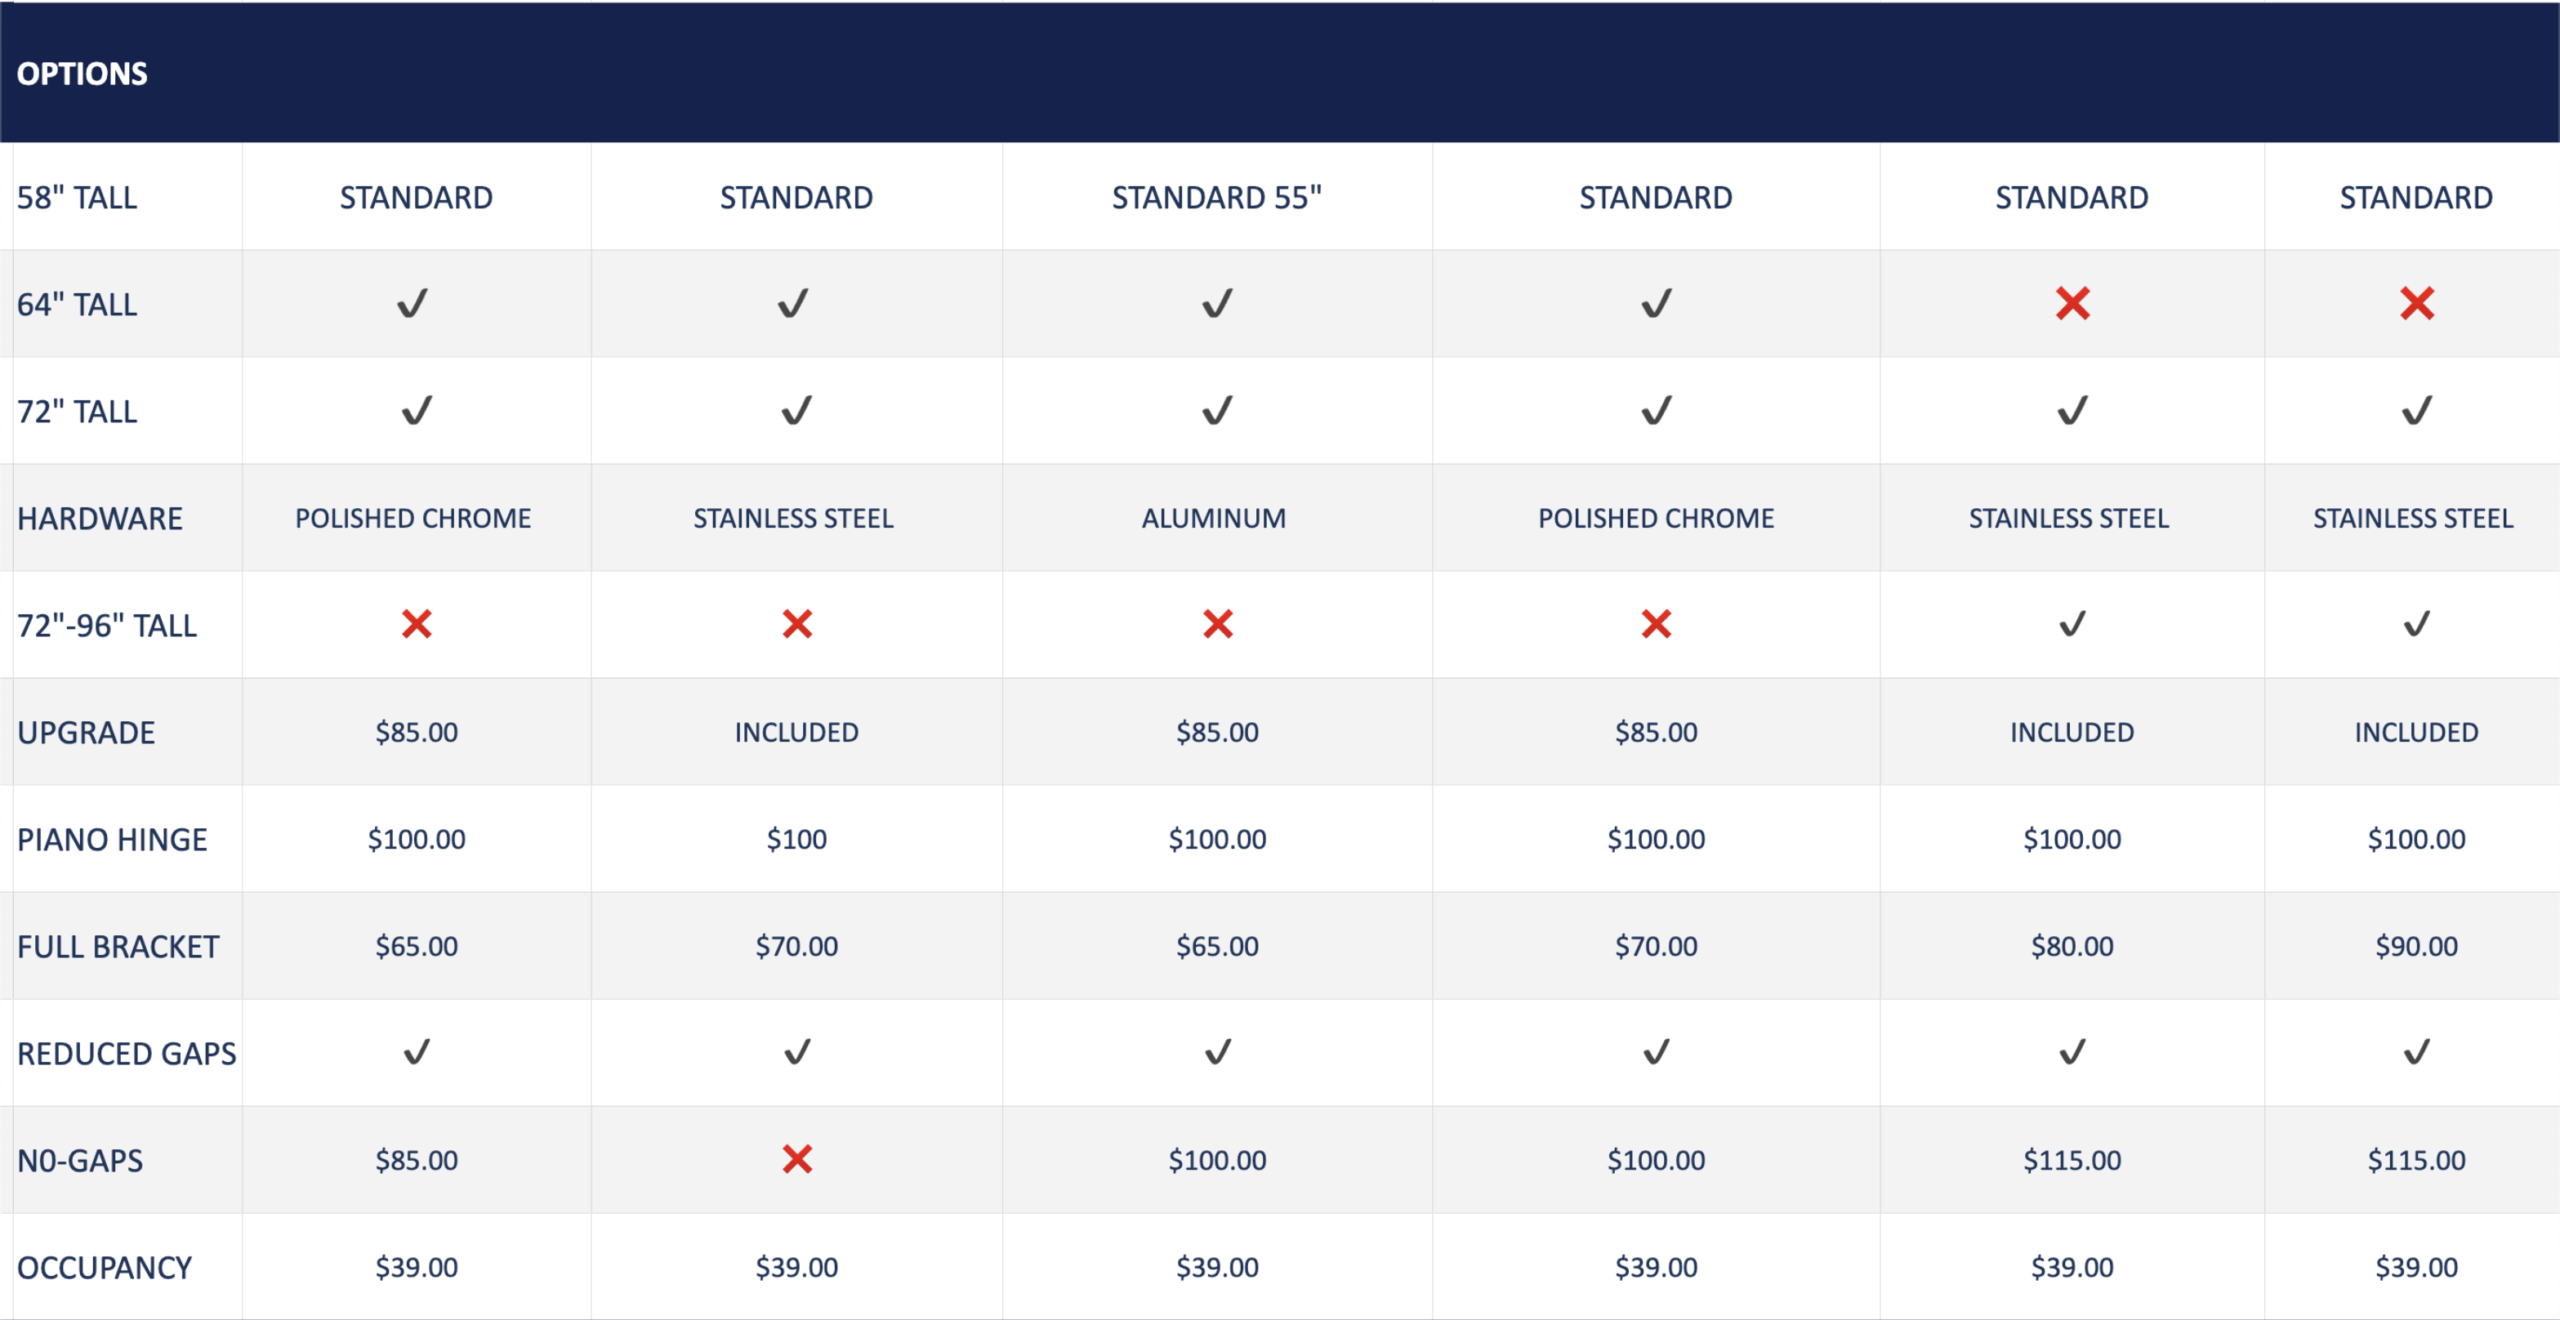
Task: Select 72"-96" TALL checkmark in $80.00 bracket column
Action: tap(2072, 624)
